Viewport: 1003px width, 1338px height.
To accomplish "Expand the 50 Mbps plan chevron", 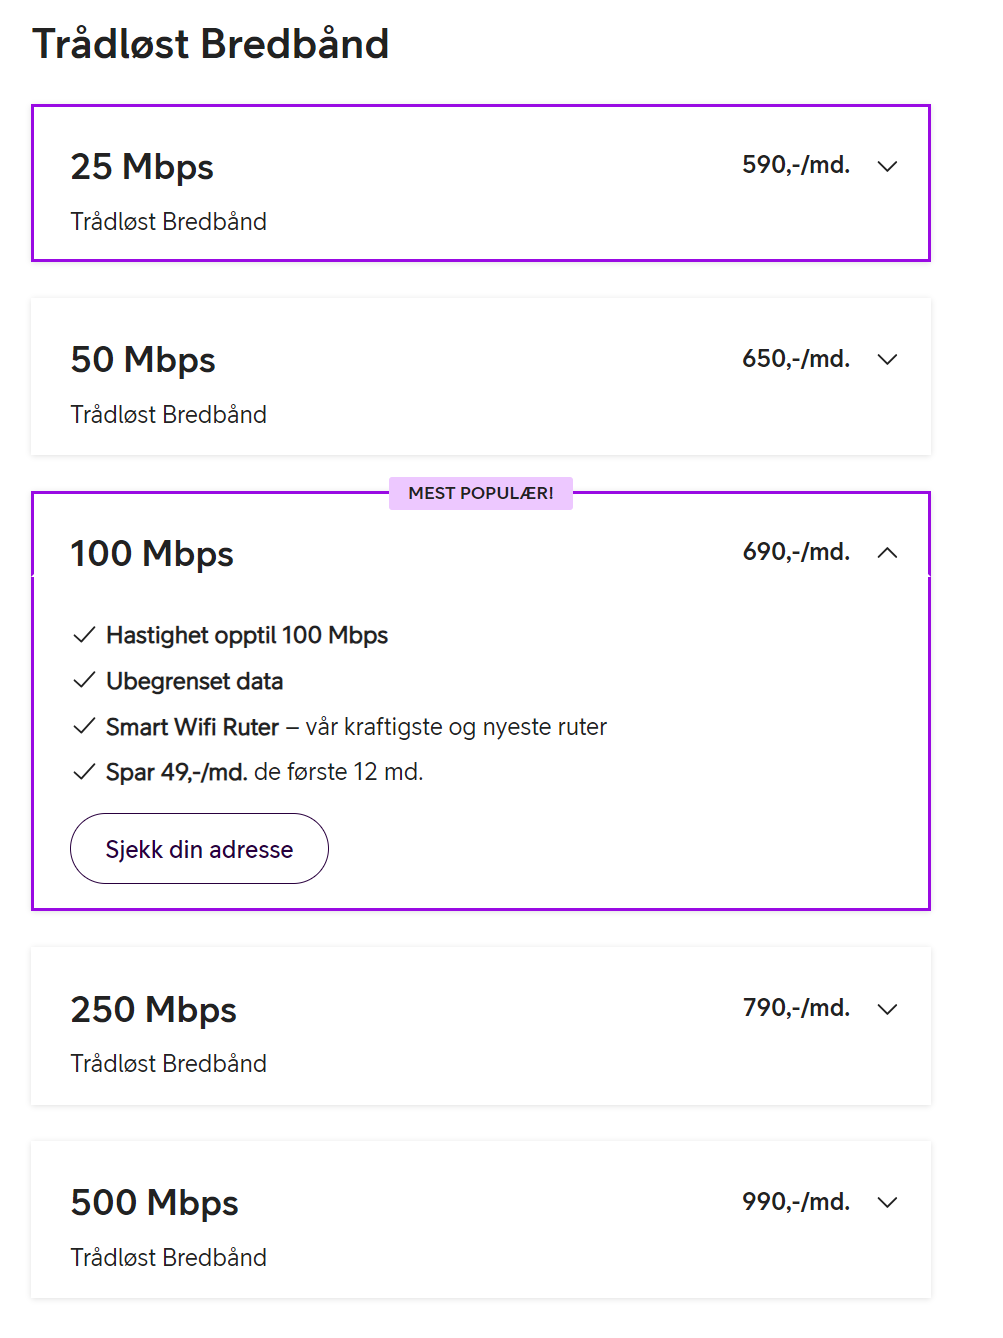I will pos(887,359).
